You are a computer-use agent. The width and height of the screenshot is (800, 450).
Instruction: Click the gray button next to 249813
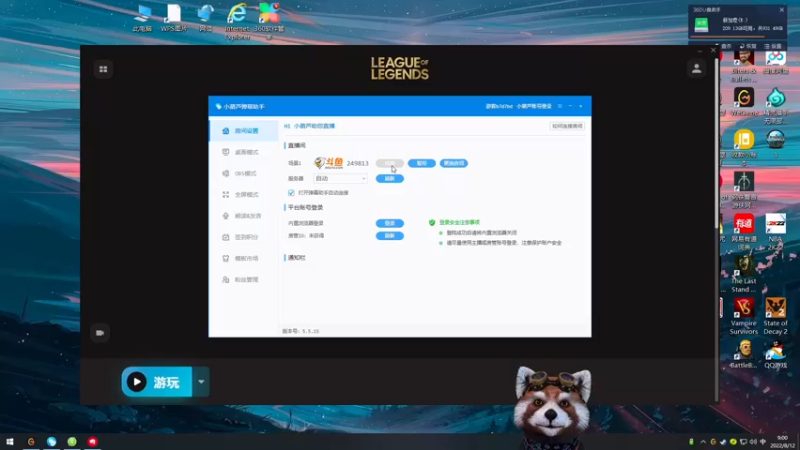390,163
